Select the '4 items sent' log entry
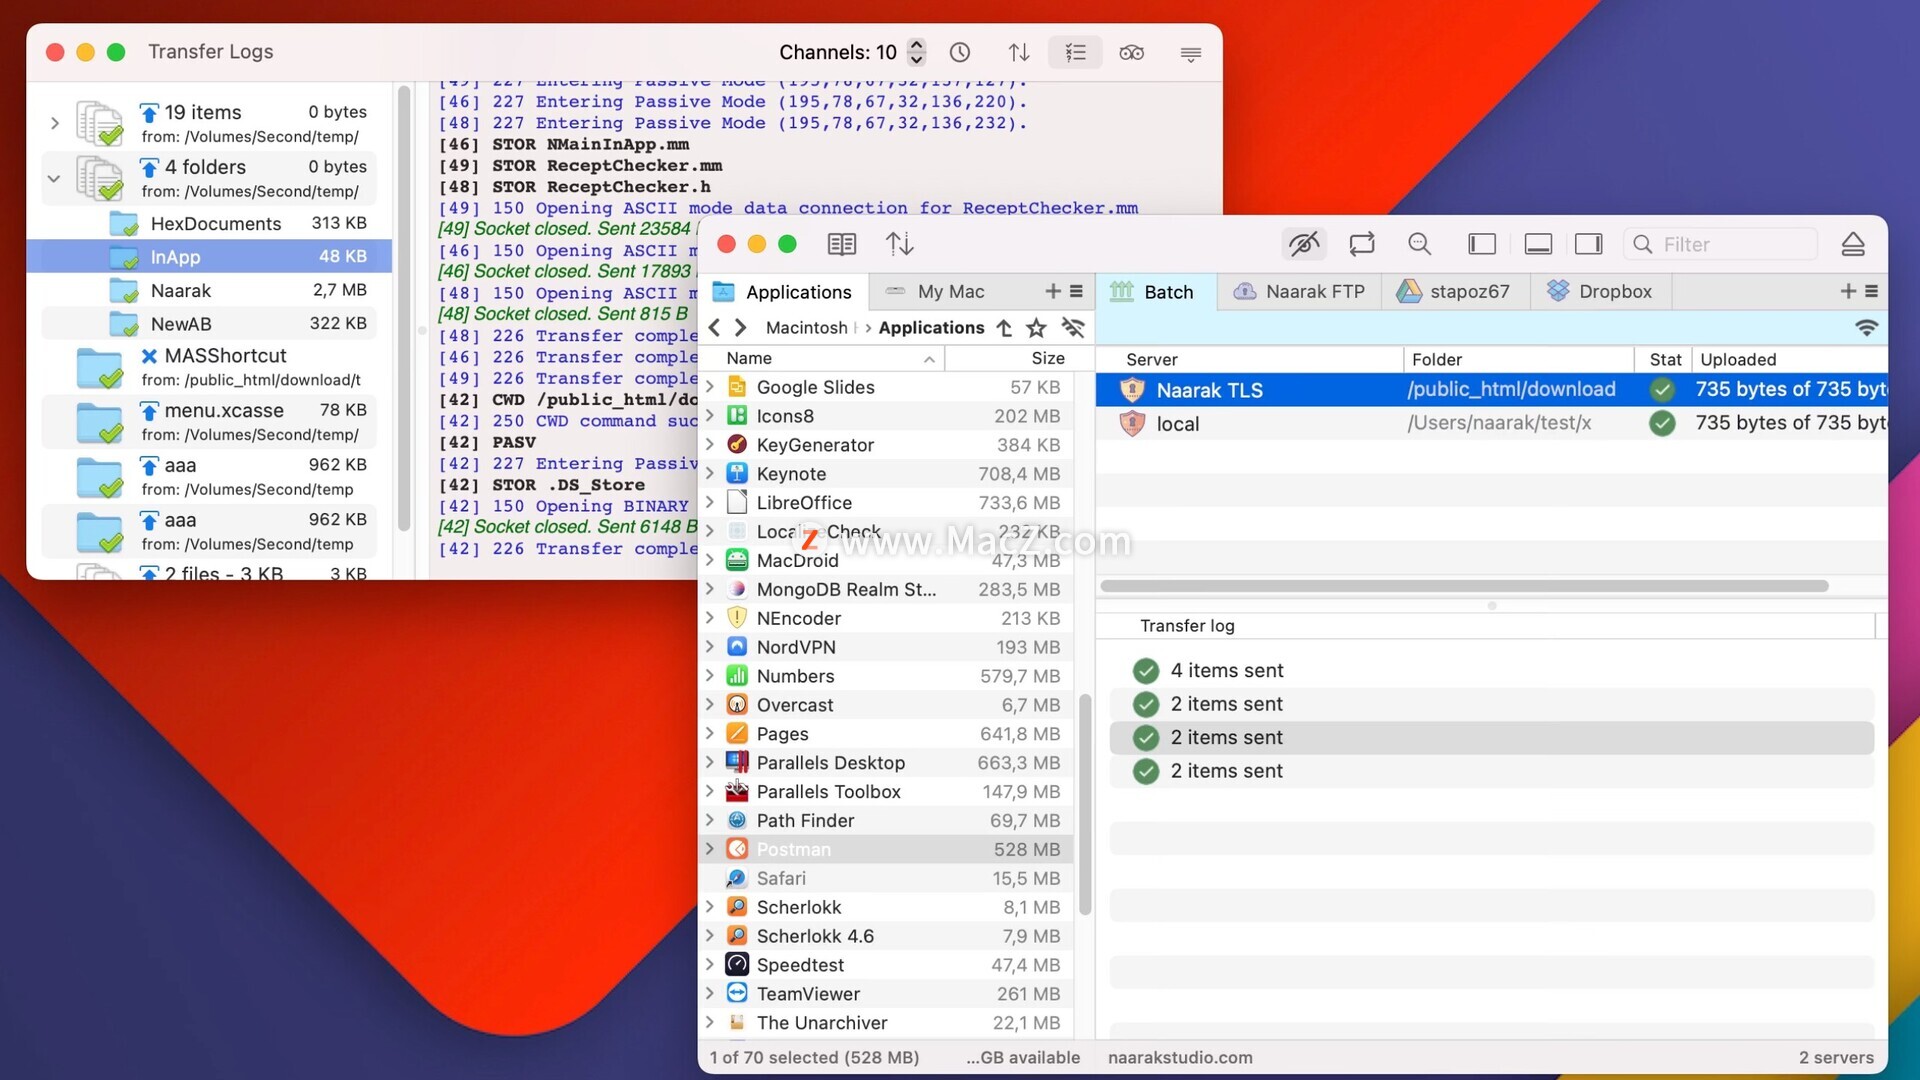 coord(1491,671)
